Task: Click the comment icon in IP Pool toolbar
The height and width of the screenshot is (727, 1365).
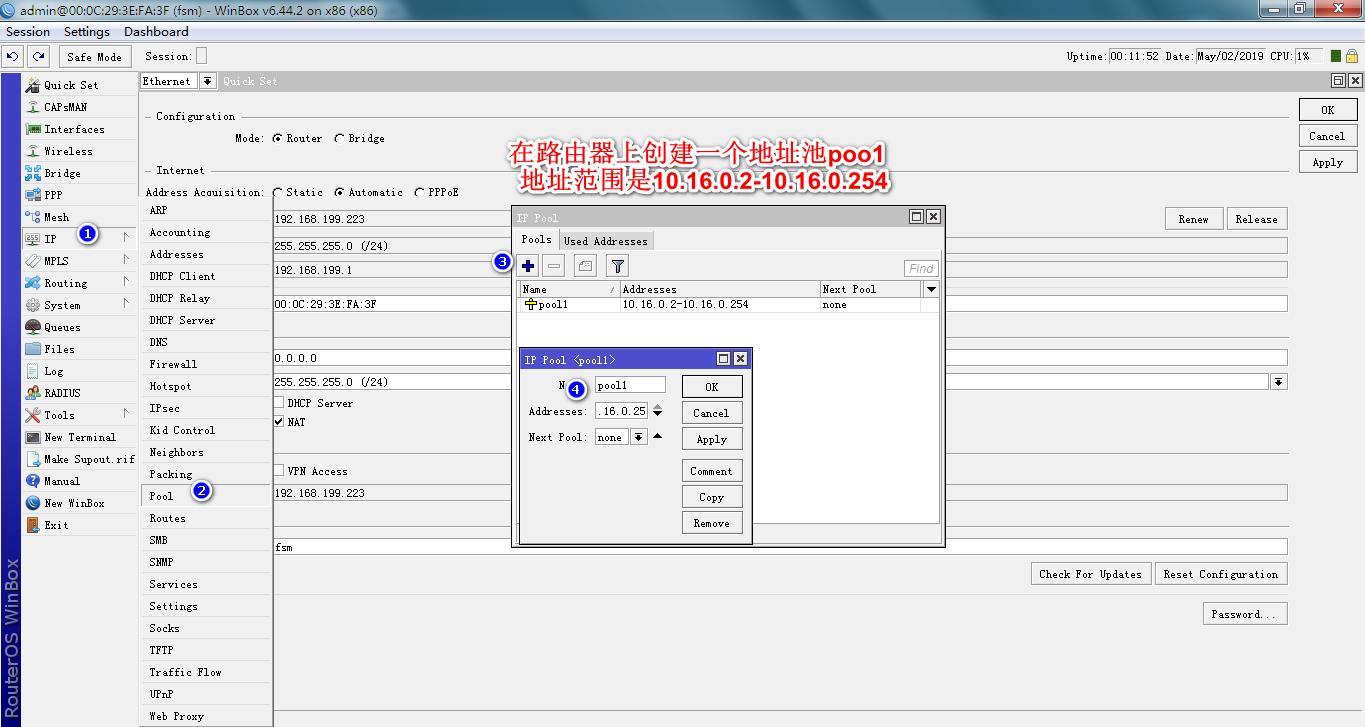Action: (x=585, y=266)
